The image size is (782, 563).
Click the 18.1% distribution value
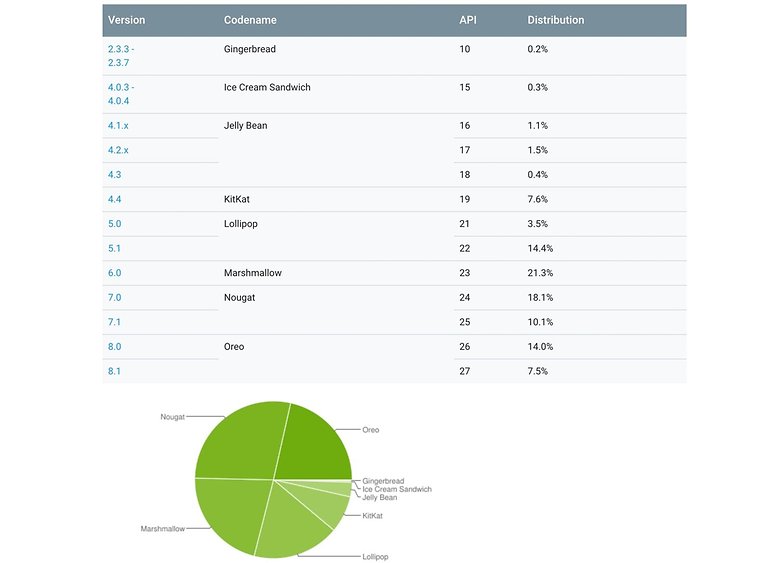540,297
